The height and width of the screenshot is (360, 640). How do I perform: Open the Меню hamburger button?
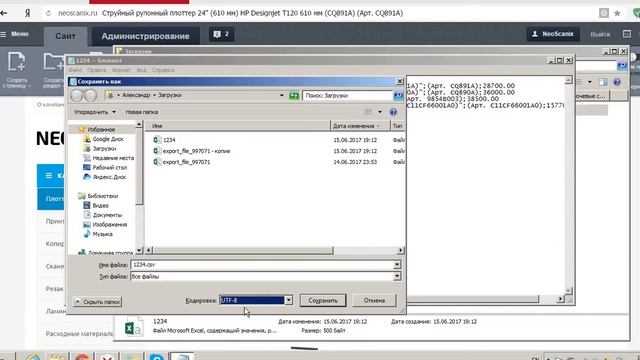click(x=15, y=34)
